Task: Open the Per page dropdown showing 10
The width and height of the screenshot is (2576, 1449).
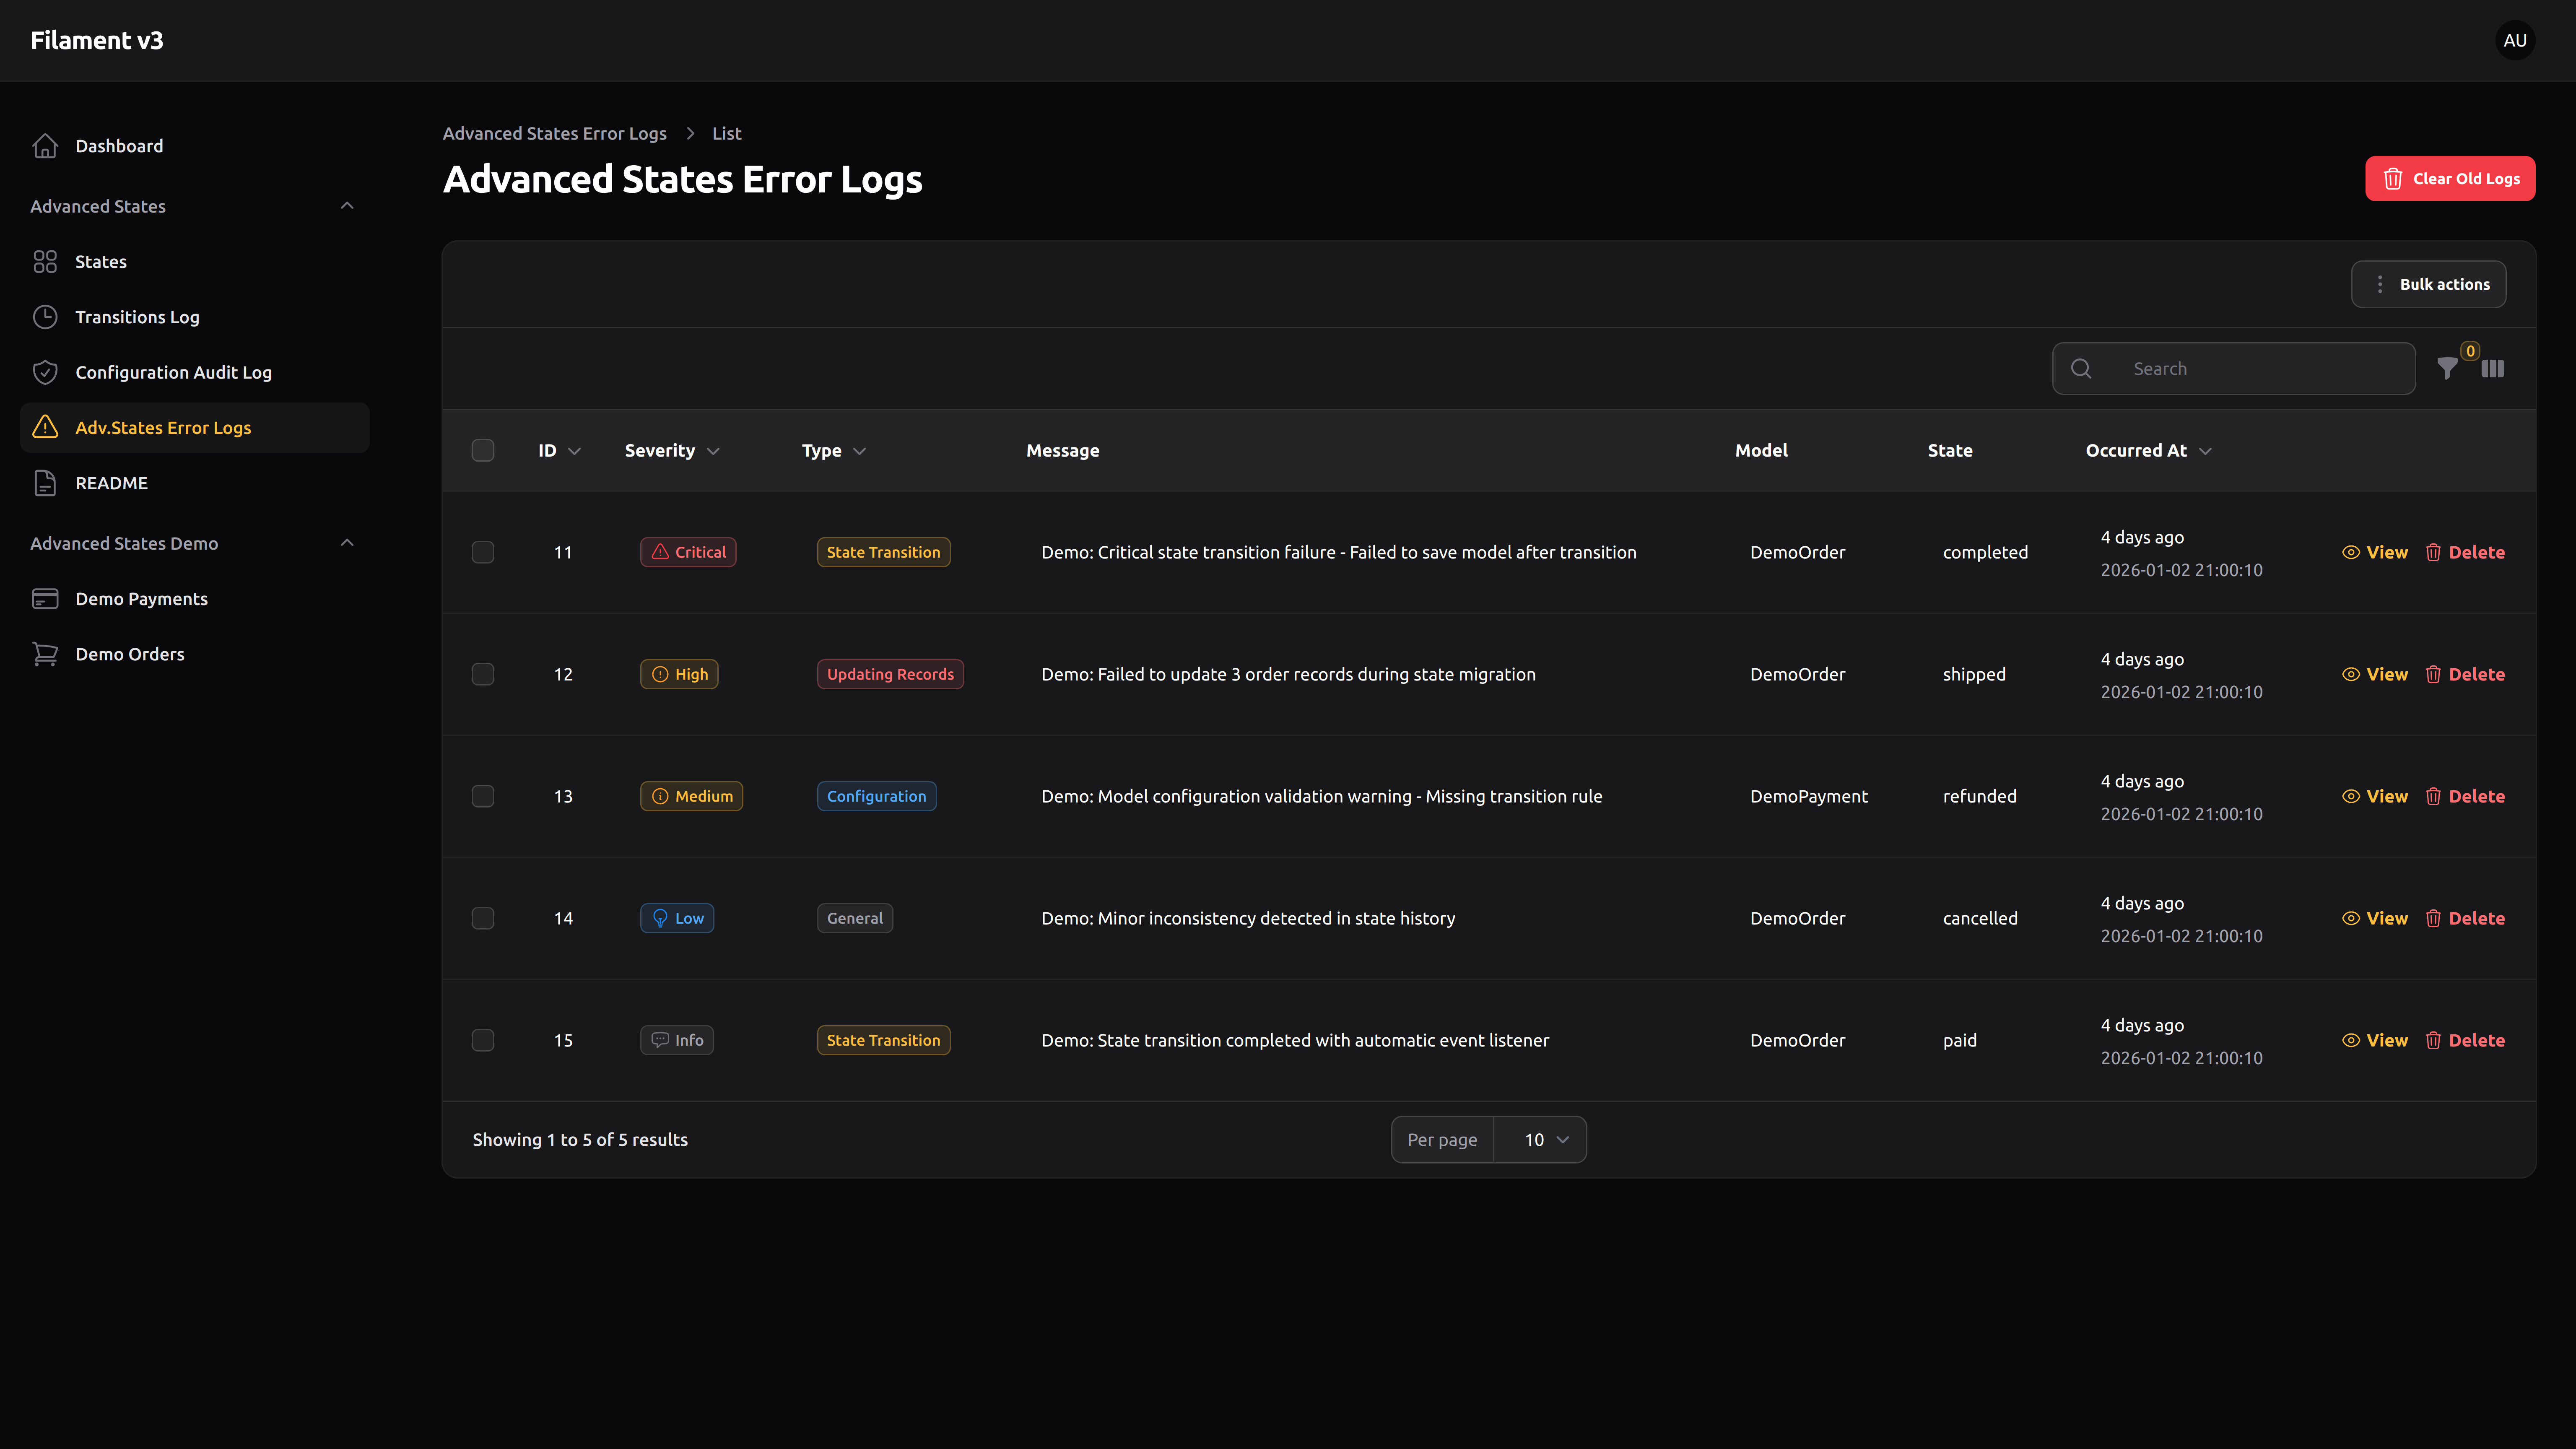Action: coord(1540,1139)
